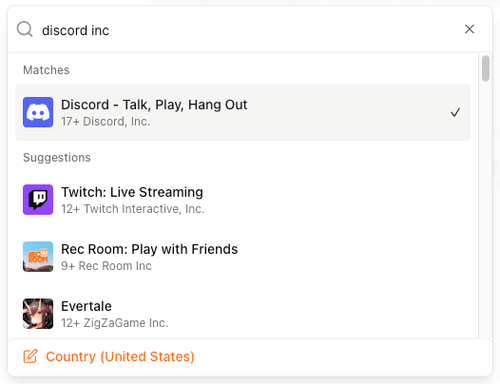Click the Evertale app icon
This screenshot has height=384, width=500.
tap(38, 313)
